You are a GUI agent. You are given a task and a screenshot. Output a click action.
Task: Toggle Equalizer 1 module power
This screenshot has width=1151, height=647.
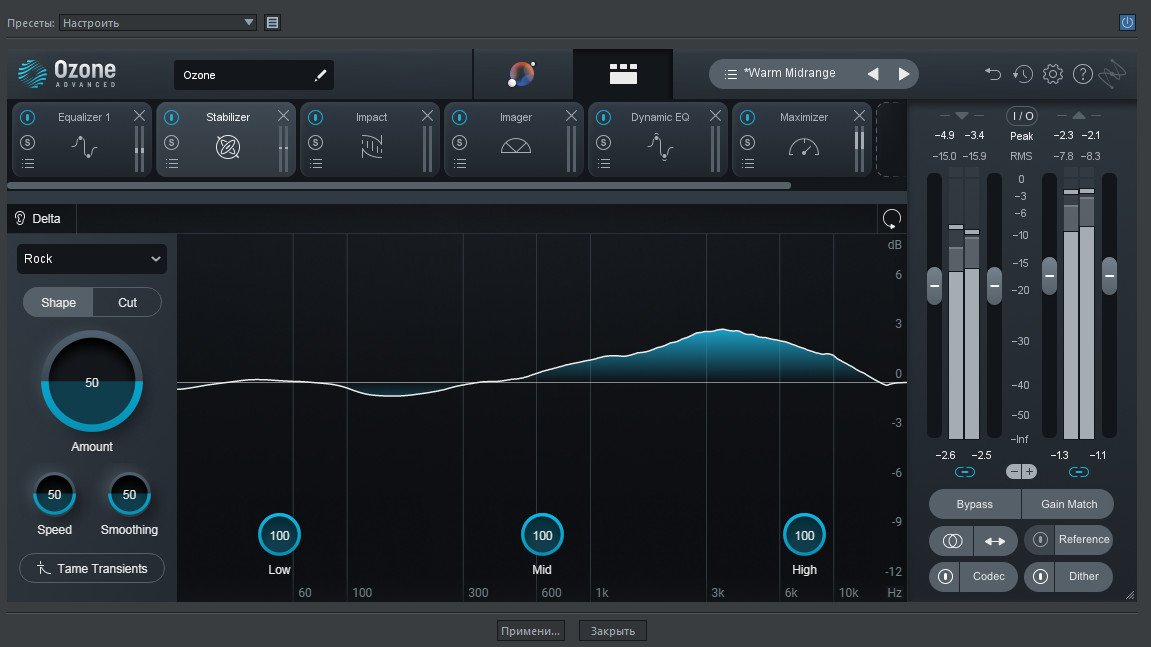pos(27,118)
